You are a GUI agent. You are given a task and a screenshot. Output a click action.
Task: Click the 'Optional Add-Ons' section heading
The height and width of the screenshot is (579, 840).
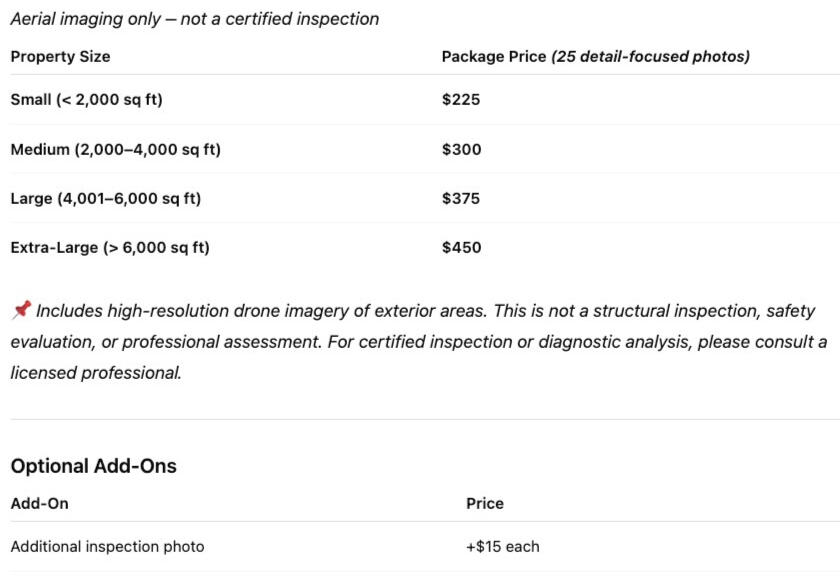pos(93,466)
